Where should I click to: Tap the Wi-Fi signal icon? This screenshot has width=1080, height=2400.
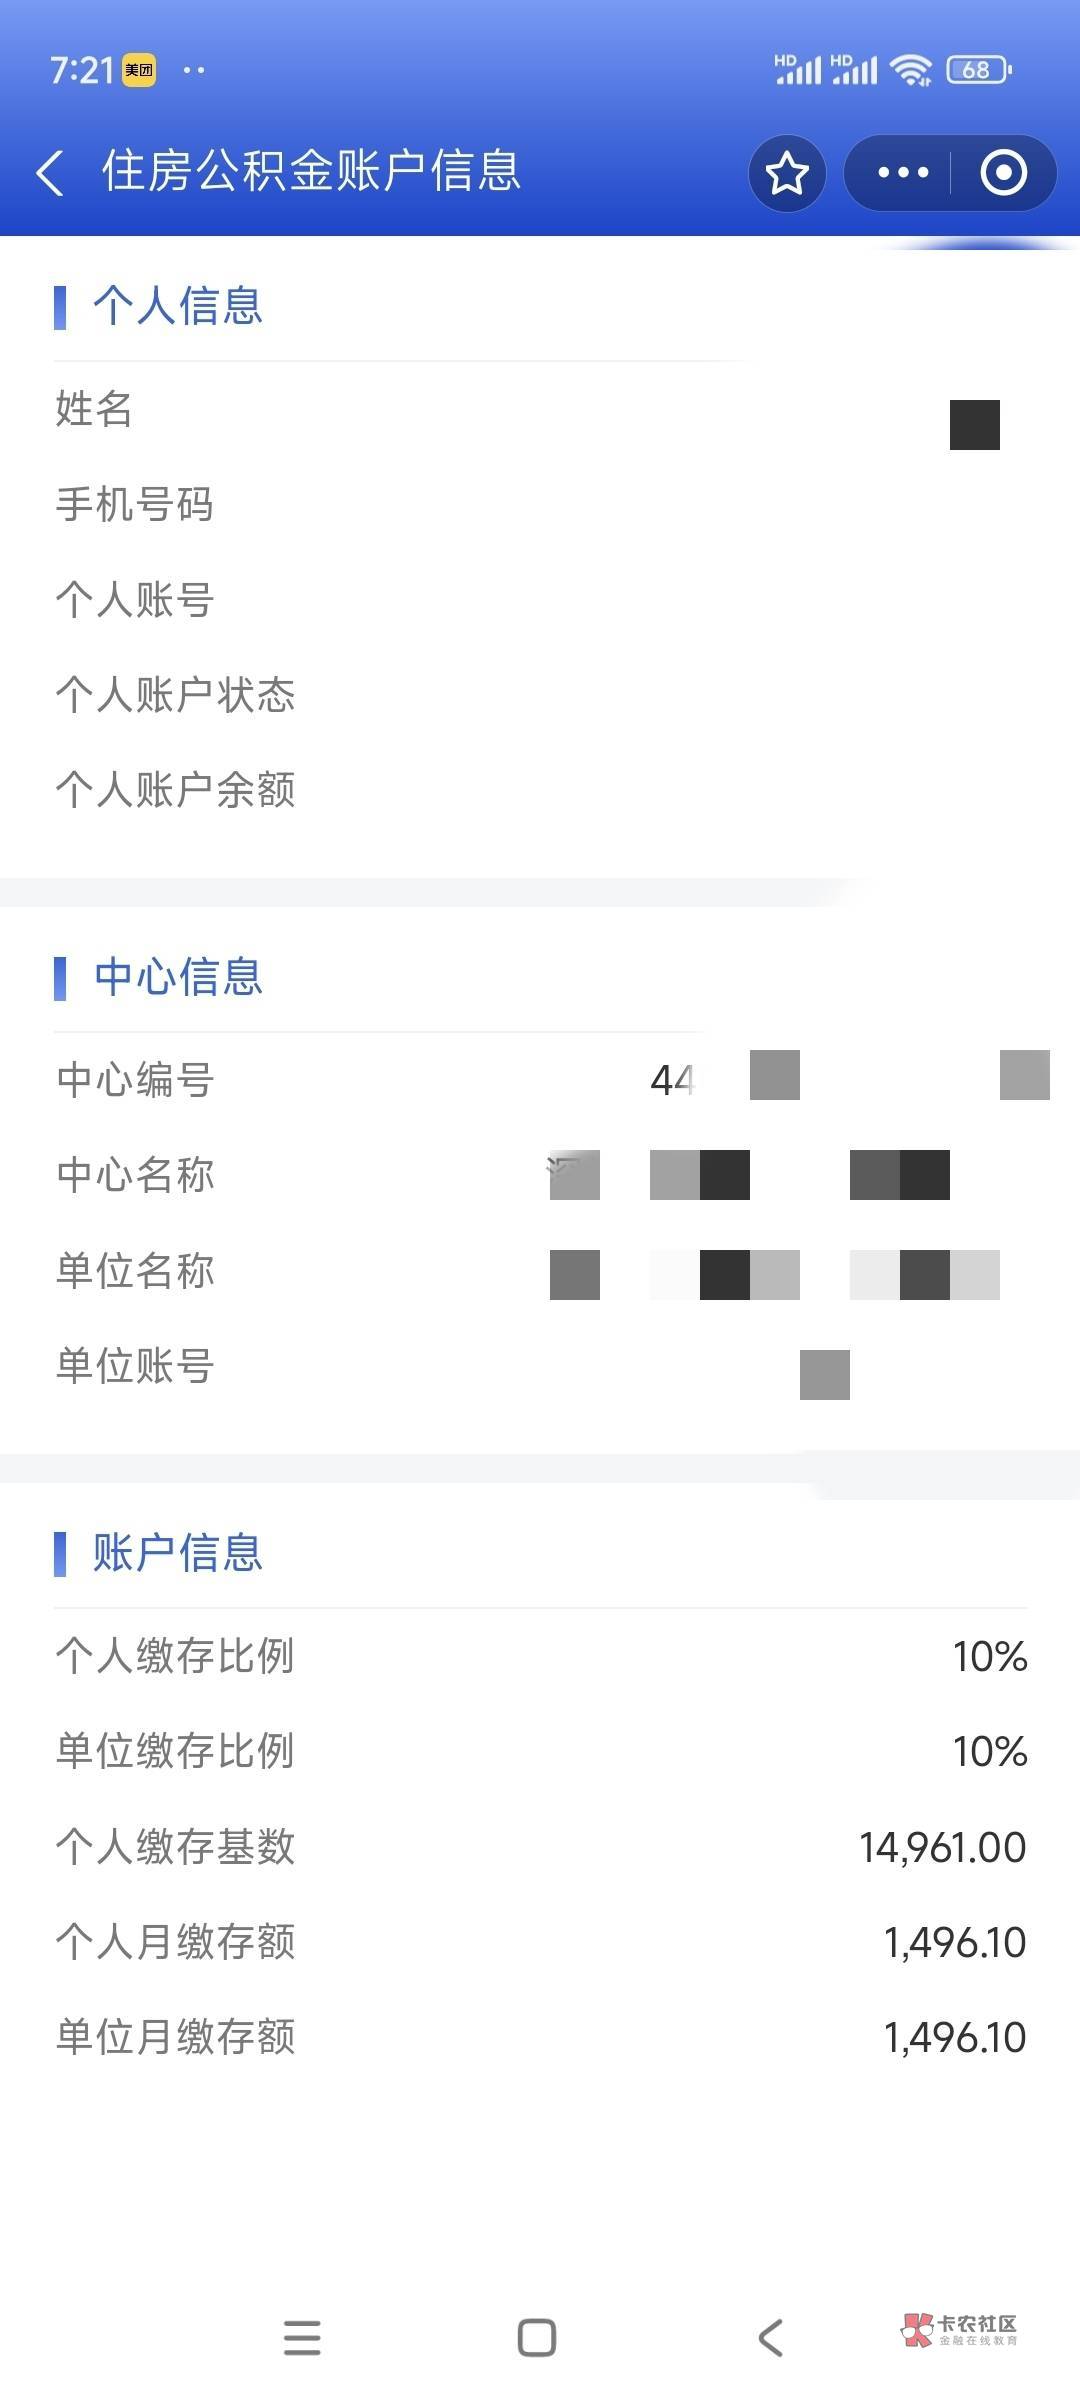coord(910,70)
